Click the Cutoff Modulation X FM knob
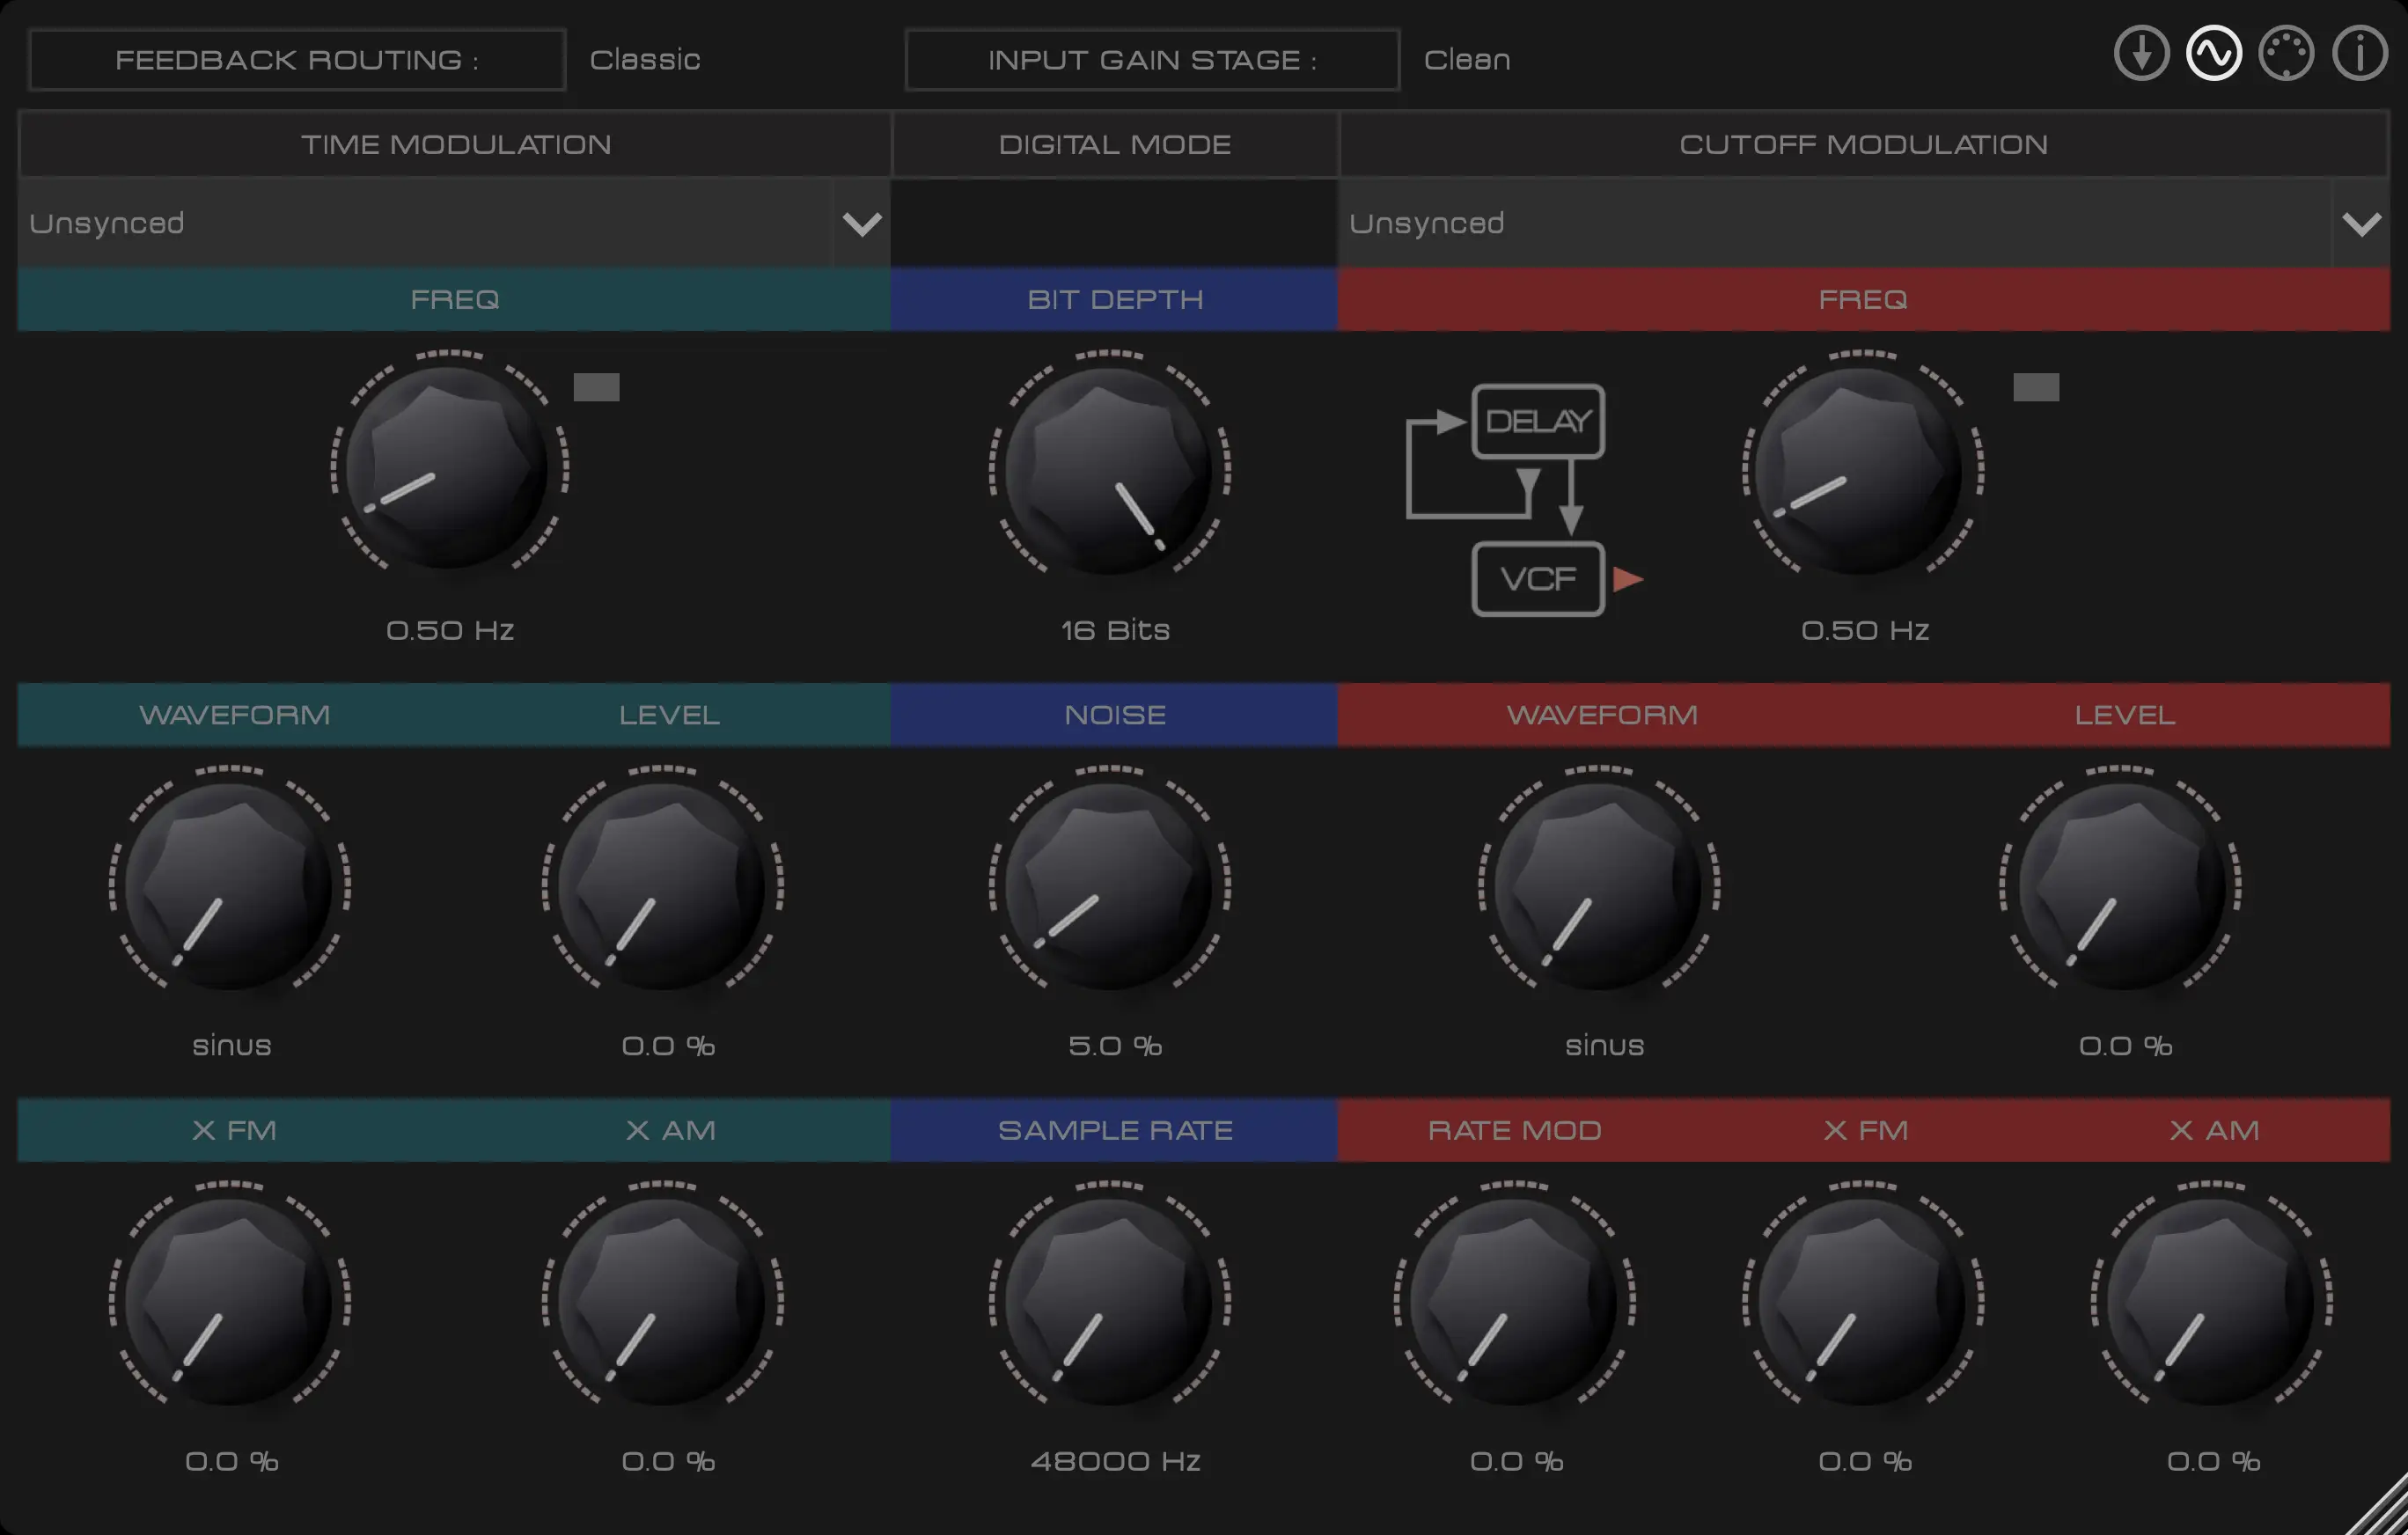 pyautogui.click(x=1863, y=1300)
